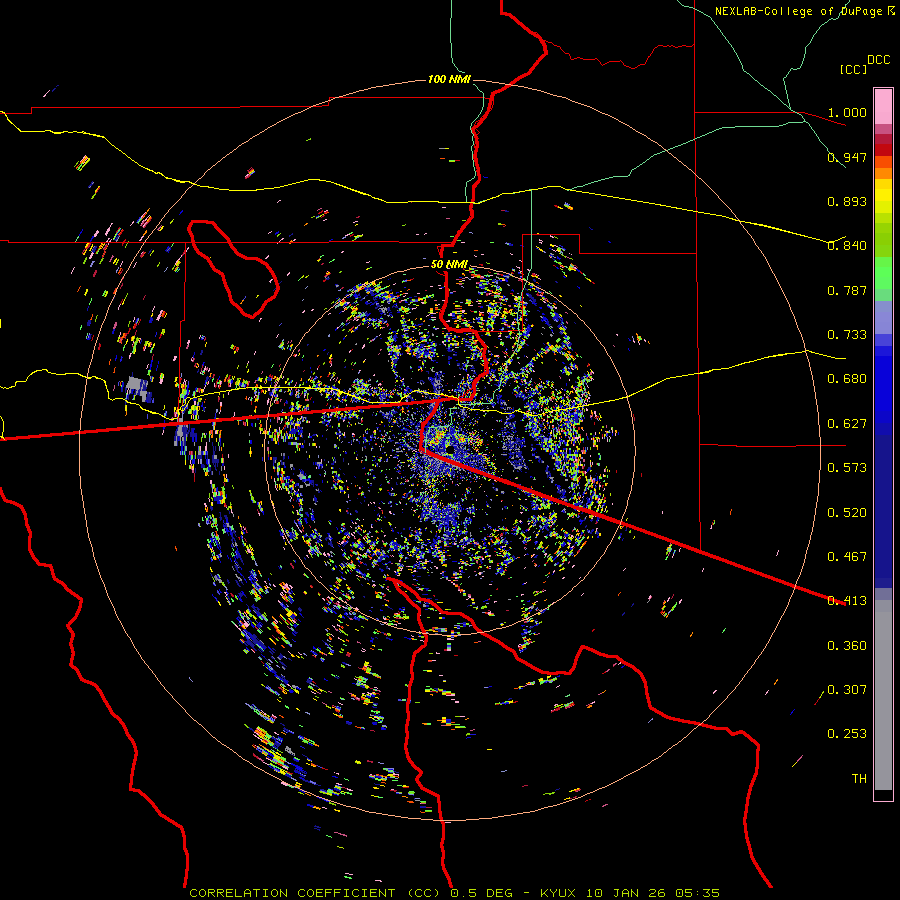Click the CORRELATION COEFFICIENT (CC) caption text
Image resolution: width=900 pixels, height=900 pixels.
click(315, 893)
